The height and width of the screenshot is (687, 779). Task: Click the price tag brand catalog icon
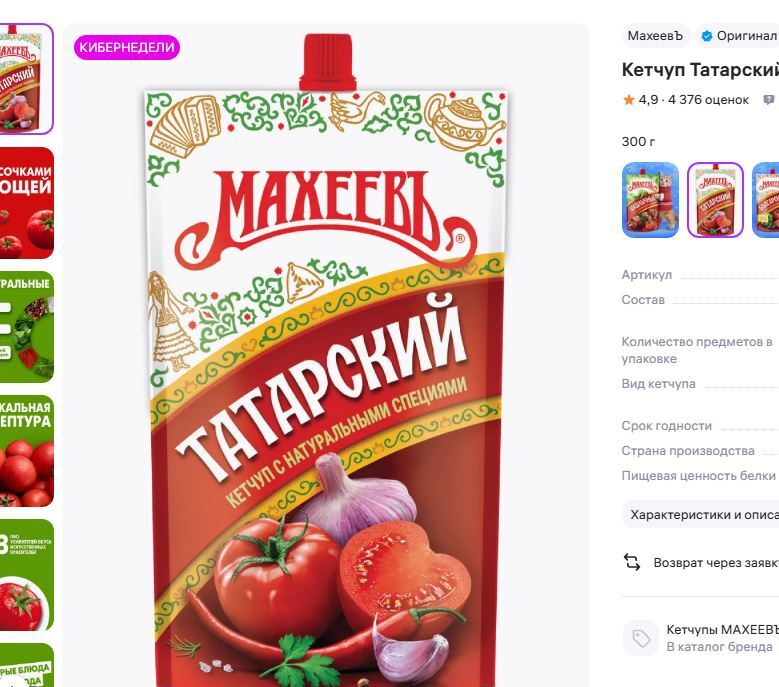click(640, 638)
